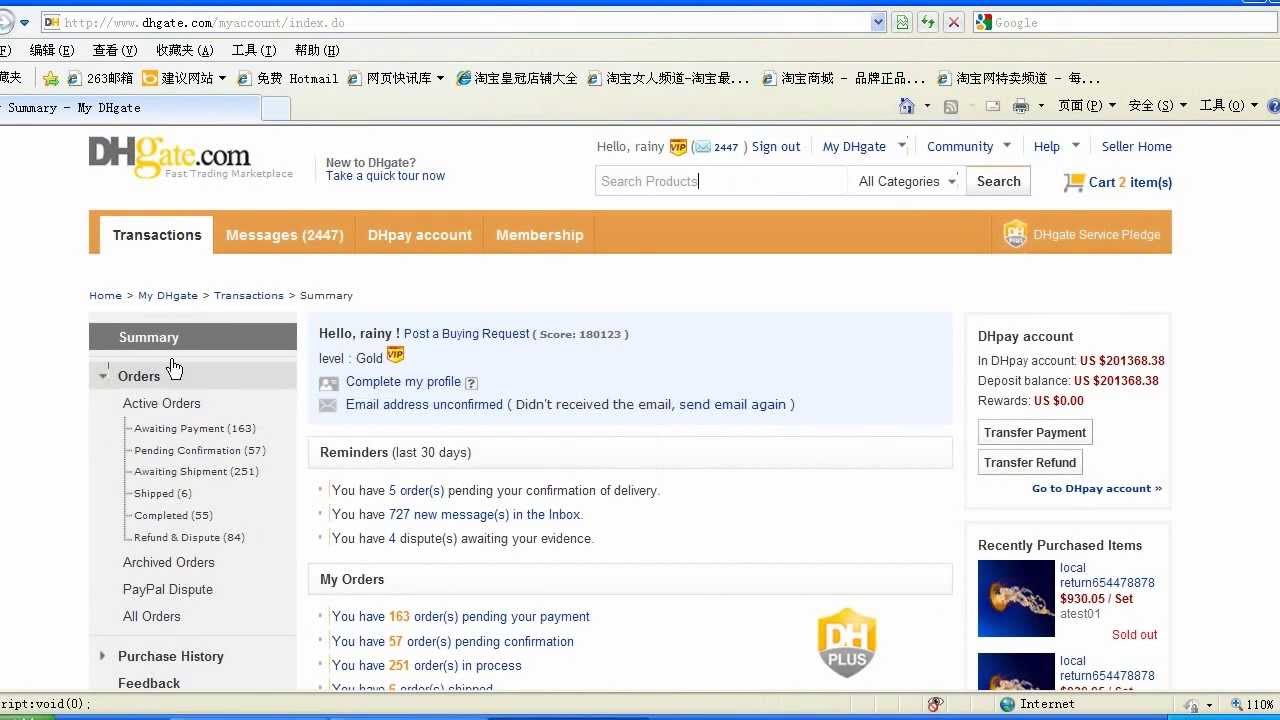This screenshot has height=720, width=1280.
Task: Expand the Purchase History section arrow
Action: pos(102,656)
